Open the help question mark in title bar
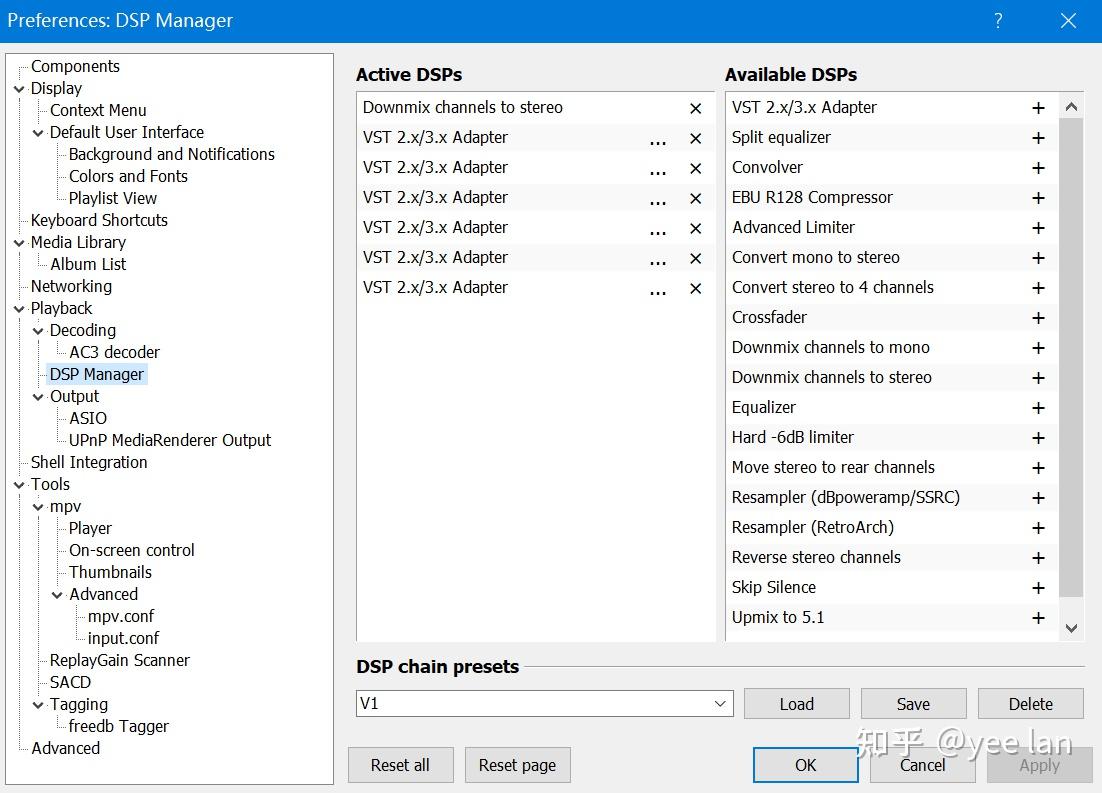 pyautogui.click(x=998, y=20)
